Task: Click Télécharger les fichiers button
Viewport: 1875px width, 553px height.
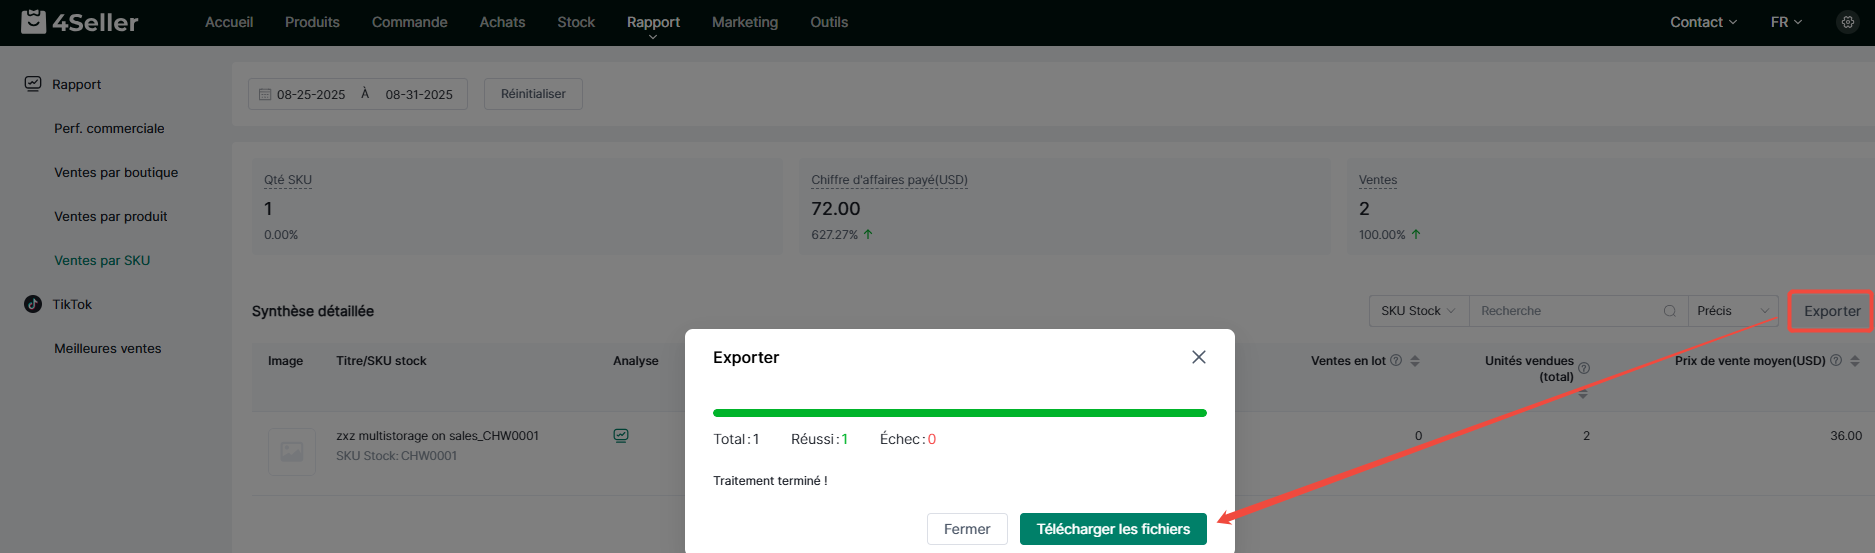Action: (x=1113, y=529)
